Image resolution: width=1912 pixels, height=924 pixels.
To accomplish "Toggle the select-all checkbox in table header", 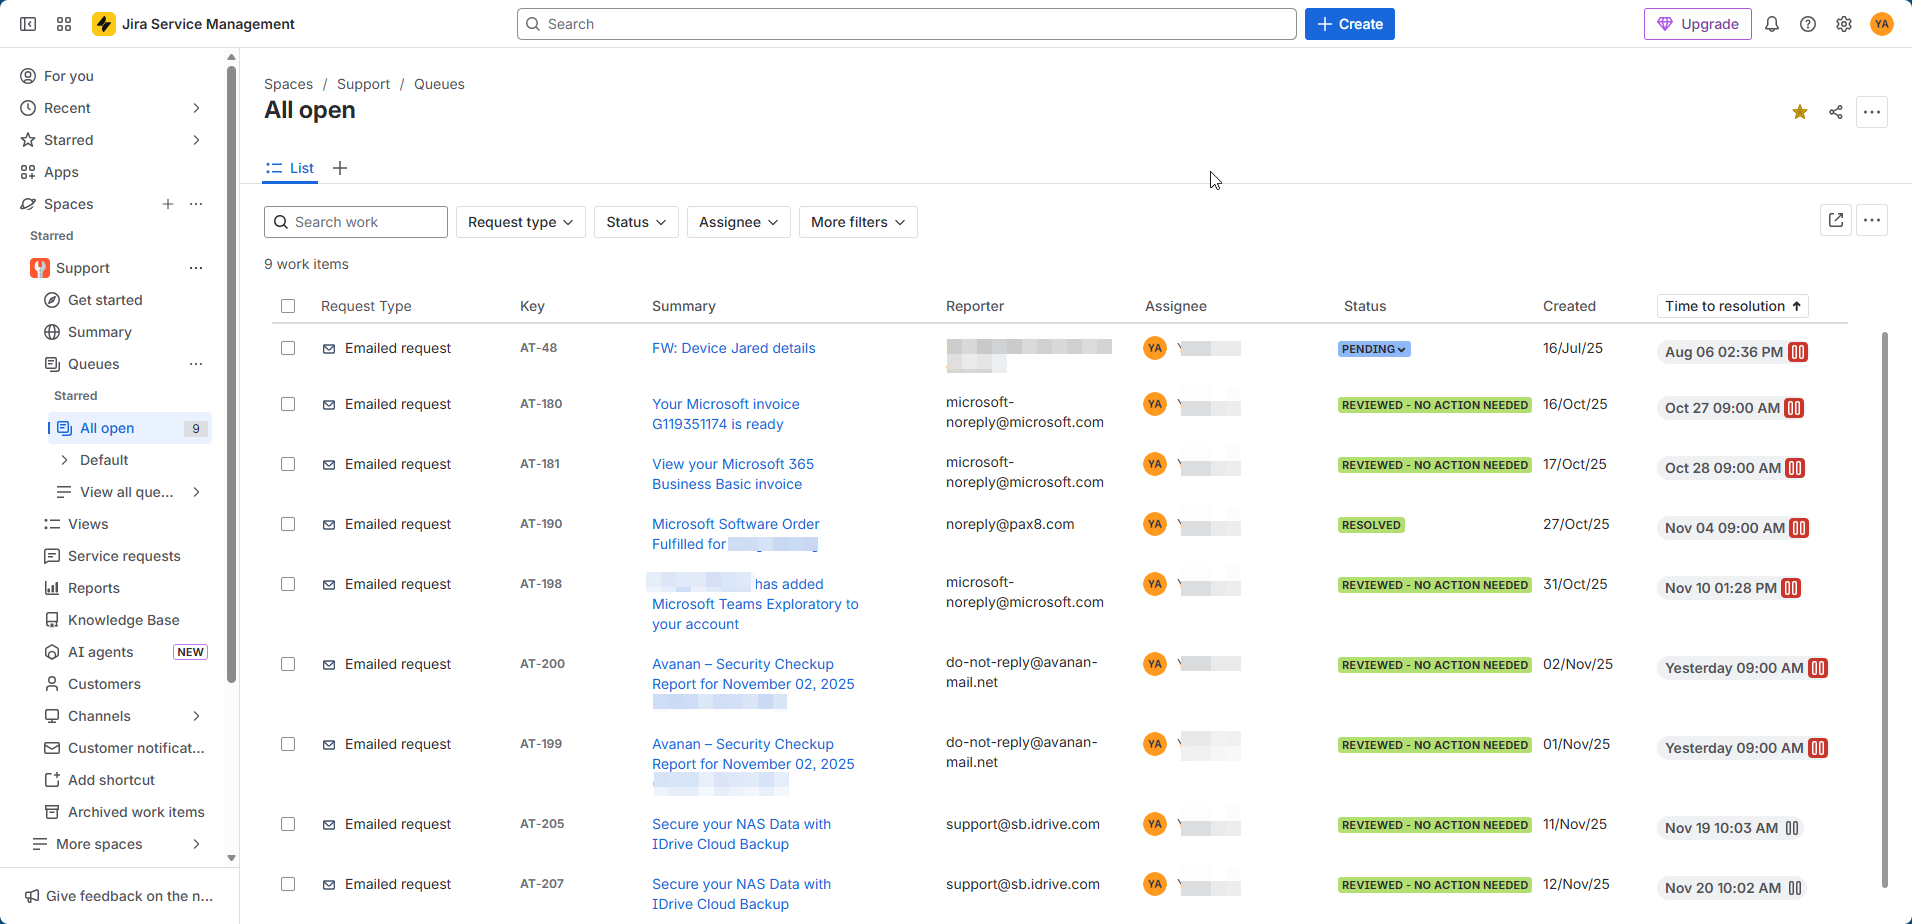I will (288, 306).
